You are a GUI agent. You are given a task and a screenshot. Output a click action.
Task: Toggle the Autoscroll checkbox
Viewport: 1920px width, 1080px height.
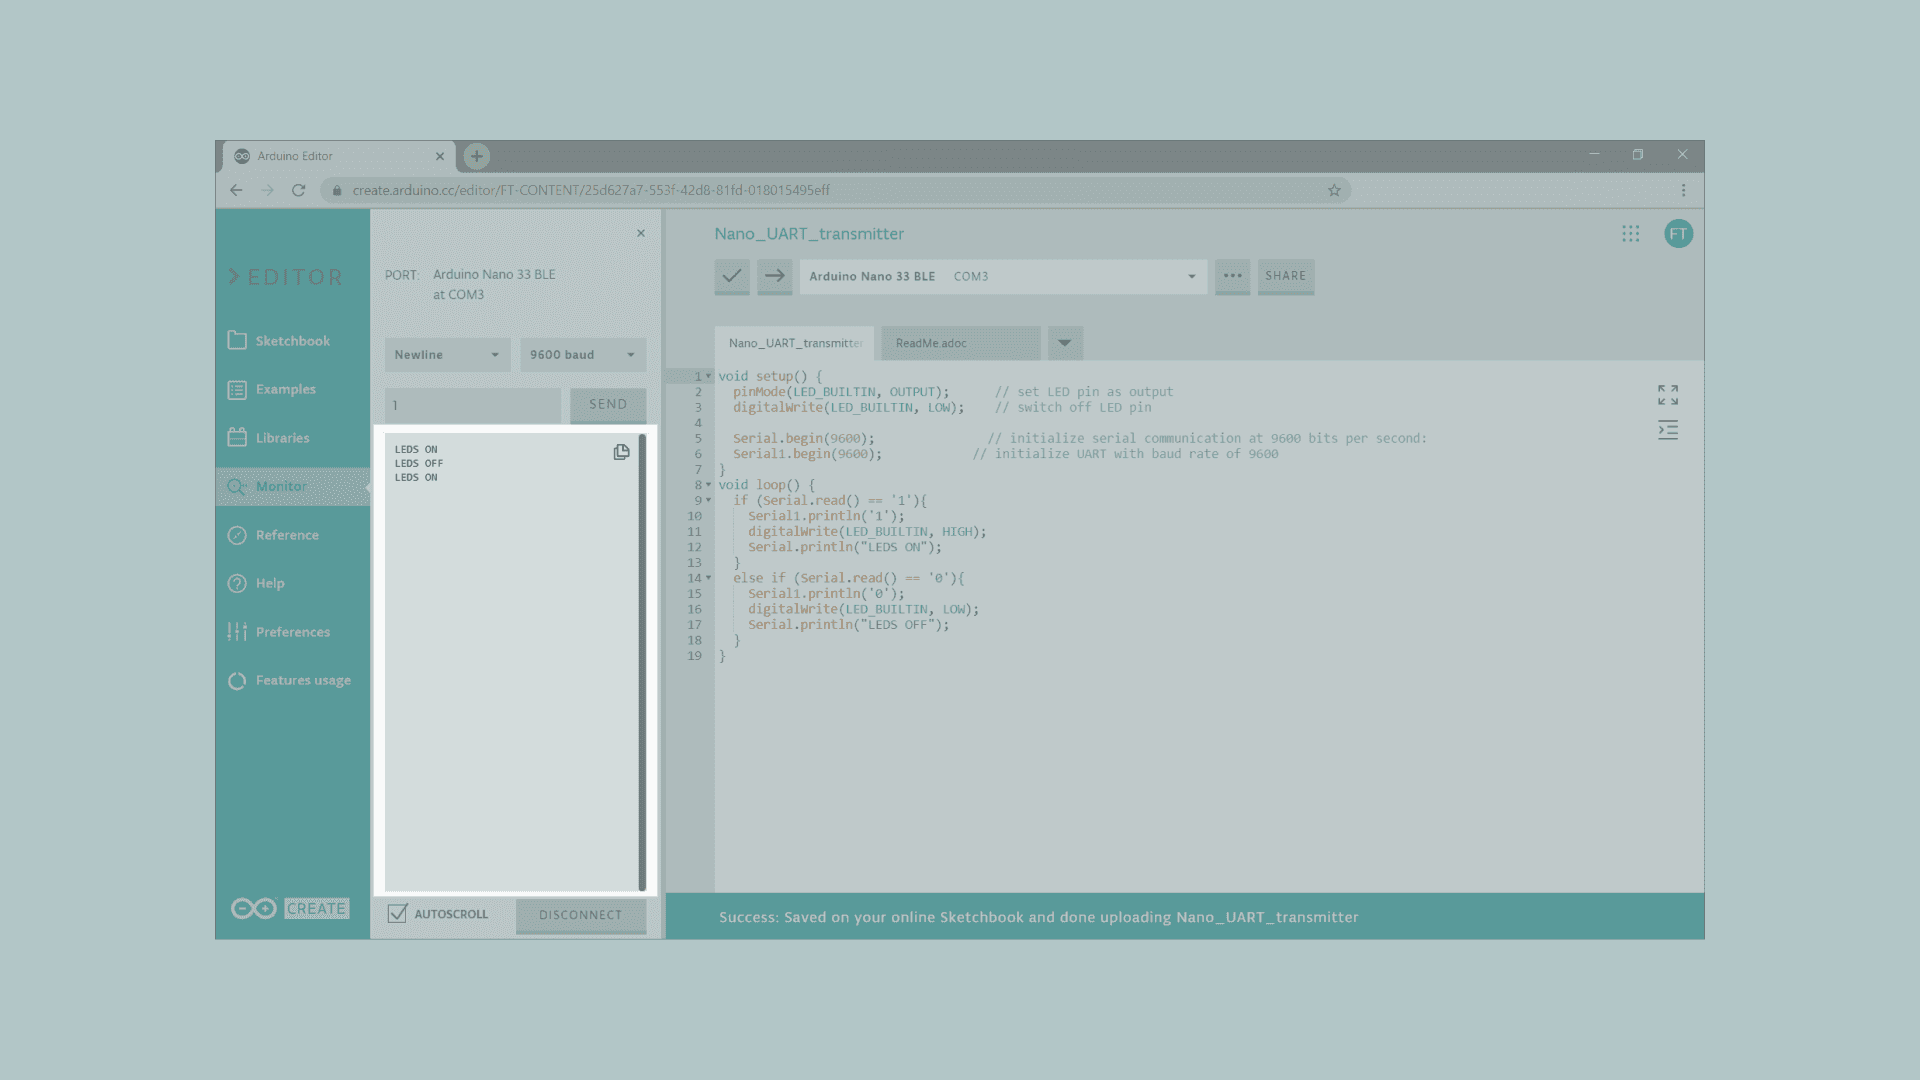pyautogui.click(x=398, y=914)
